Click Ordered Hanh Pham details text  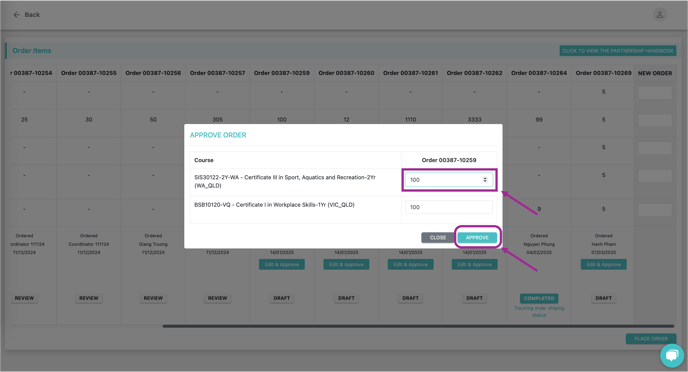point(603,244)
